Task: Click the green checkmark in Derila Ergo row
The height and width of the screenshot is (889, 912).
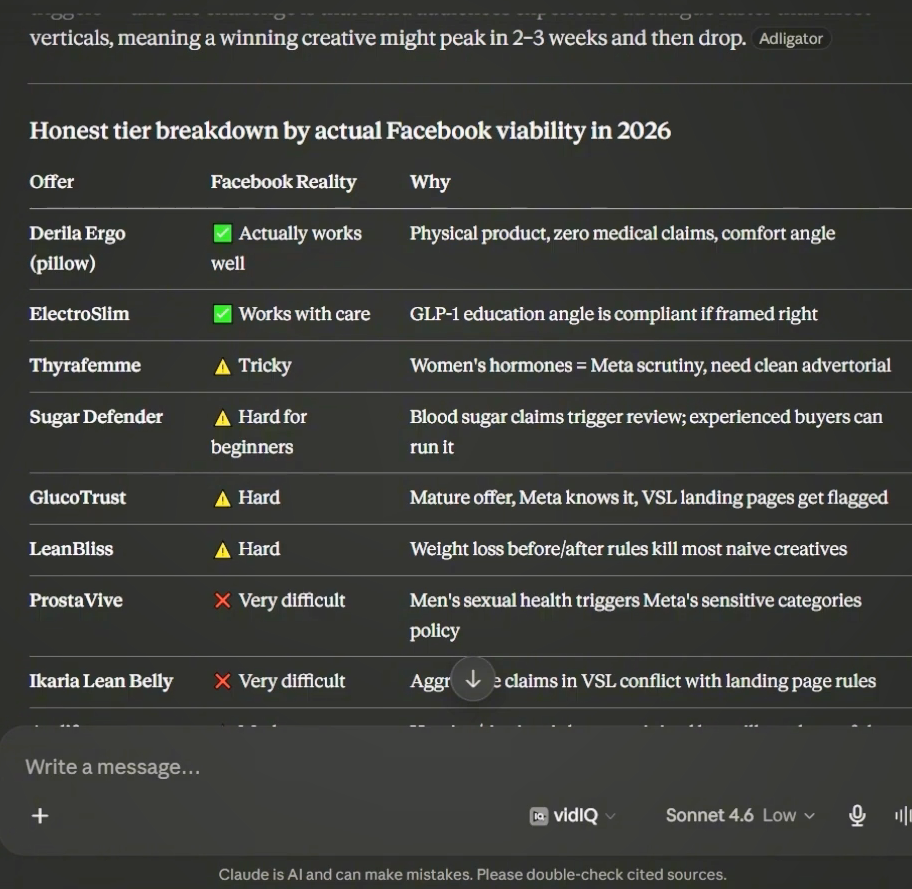Action: tap(222, 233)
